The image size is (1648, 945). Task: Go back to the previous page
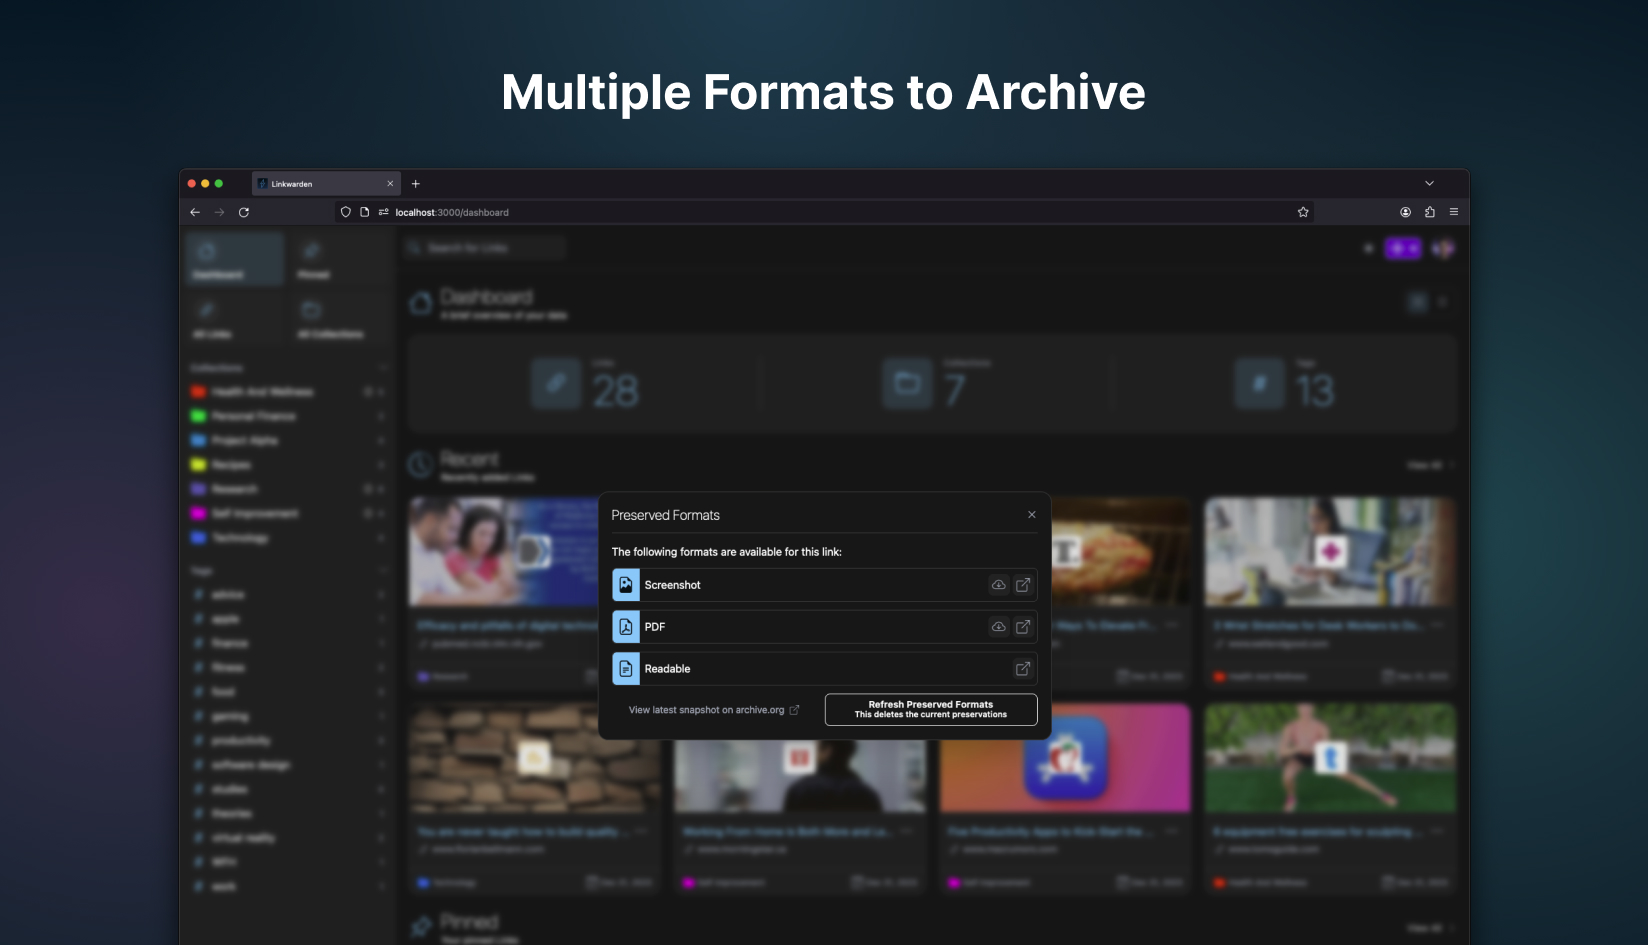pos(195,212)
